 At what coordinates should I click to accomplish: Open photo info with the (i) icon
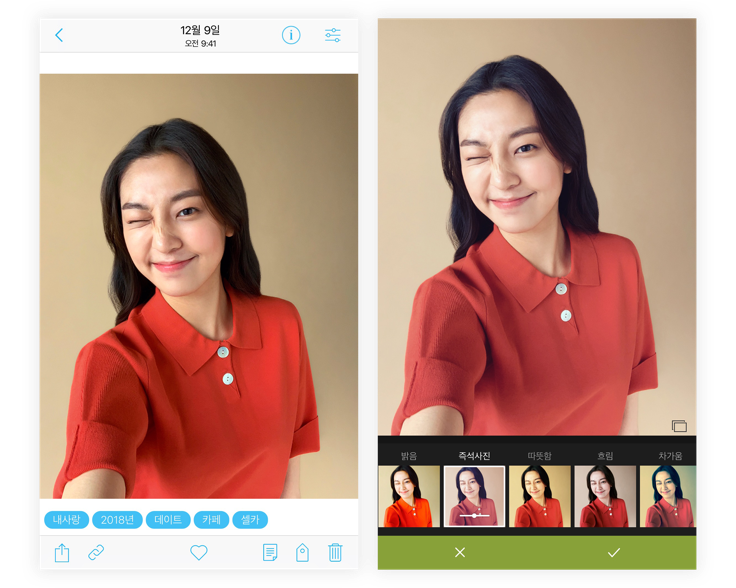click(291, 35)
